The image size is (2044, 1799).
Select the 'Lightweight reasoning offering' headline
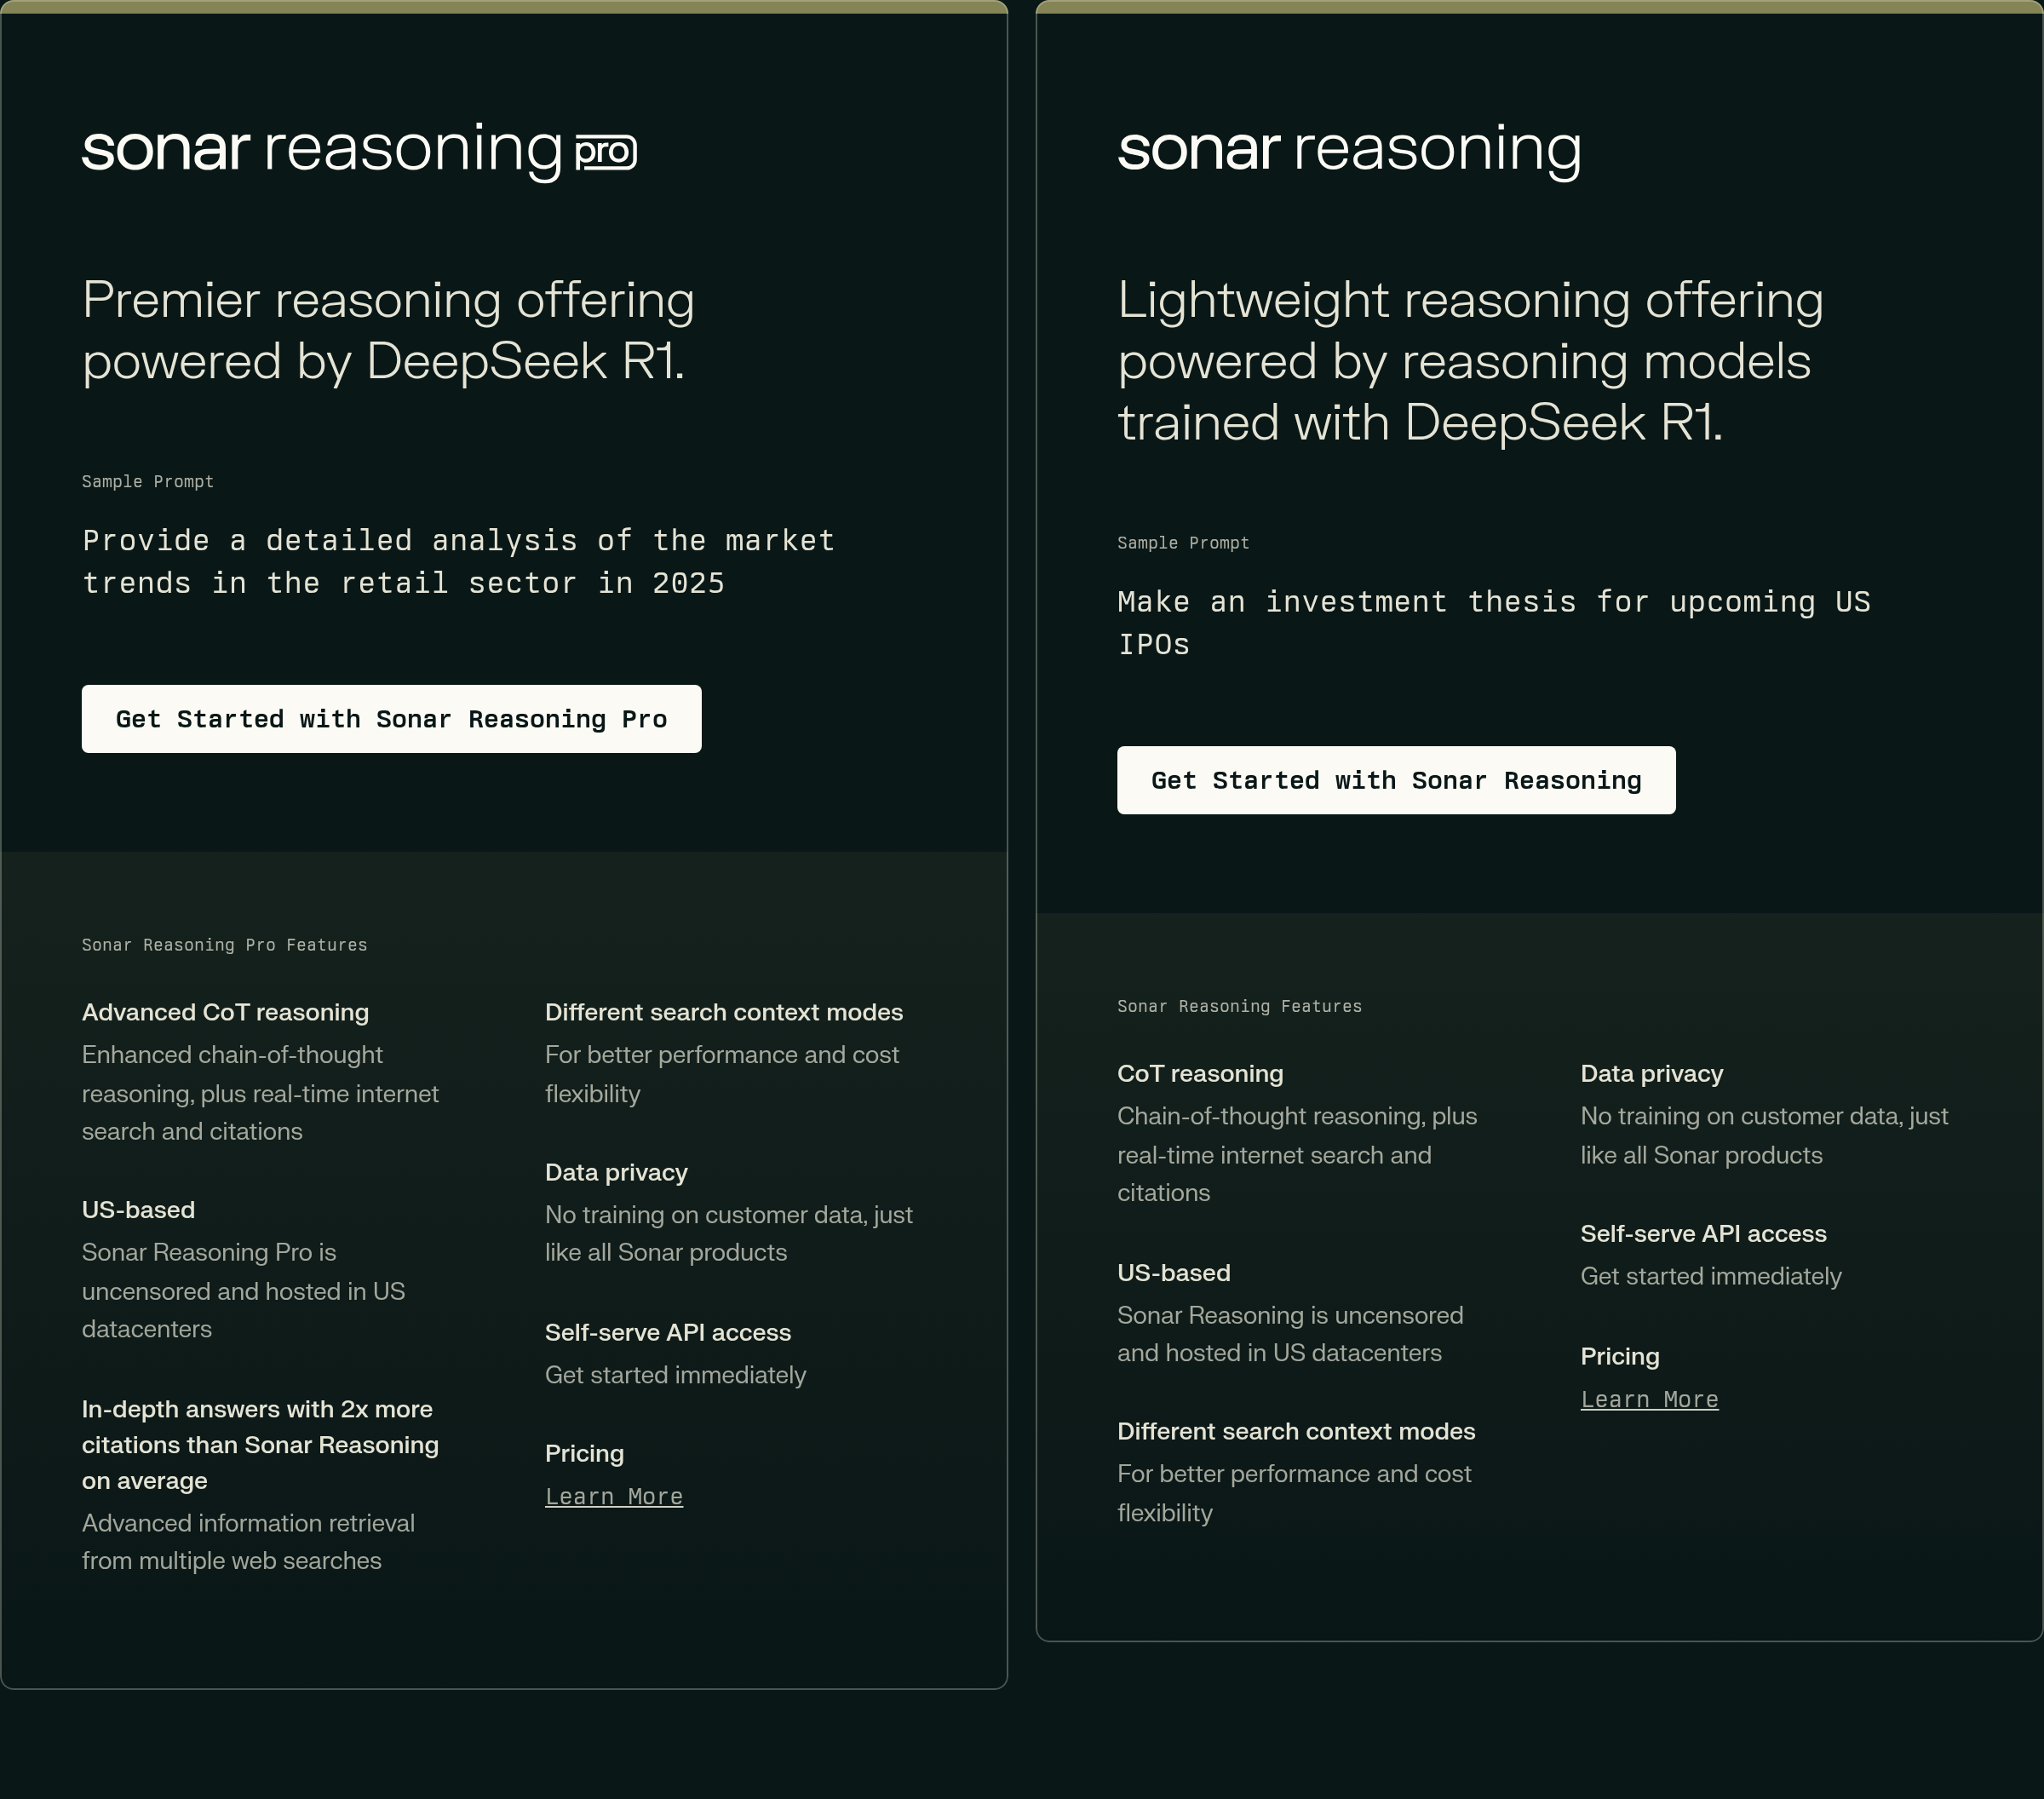coord(1470,361)
